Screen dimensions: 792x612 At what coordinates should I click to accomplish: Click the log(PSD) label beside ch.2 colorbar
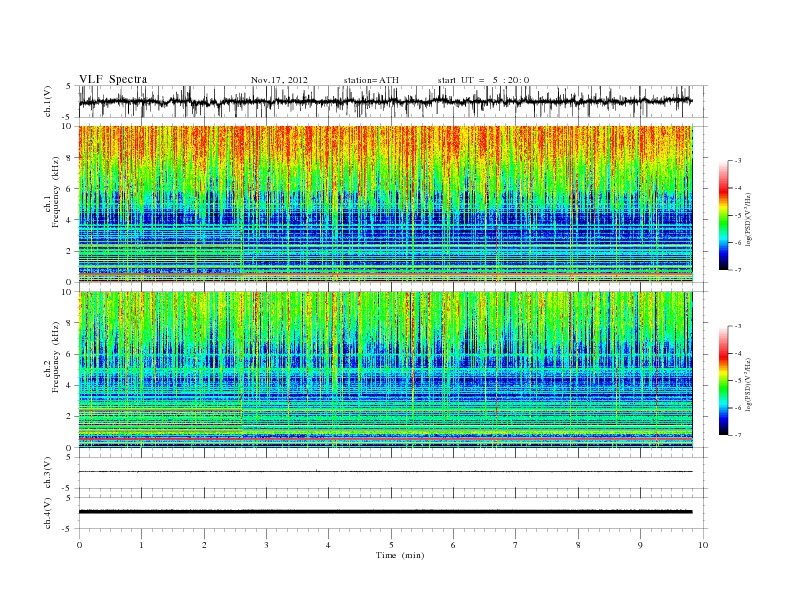pos(751,385)
